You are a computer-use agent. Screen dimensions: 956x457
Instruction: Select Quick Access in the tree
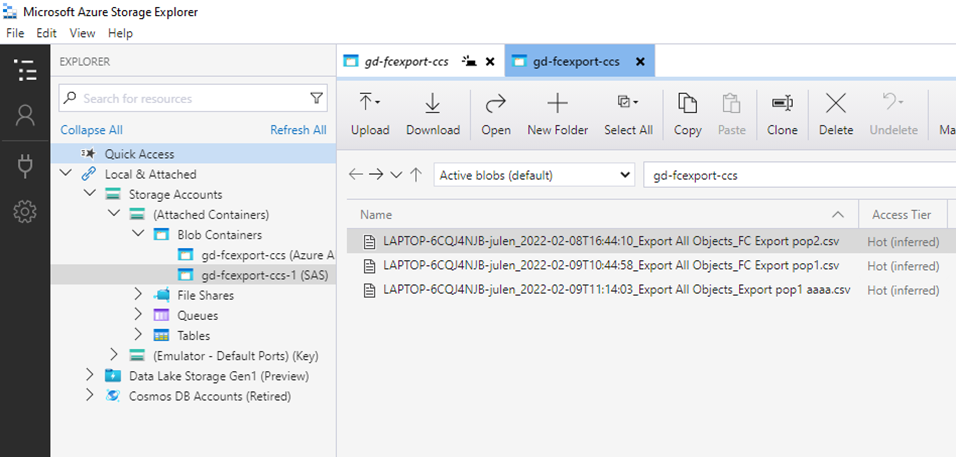pyautogui.click(x=193, y=154)
